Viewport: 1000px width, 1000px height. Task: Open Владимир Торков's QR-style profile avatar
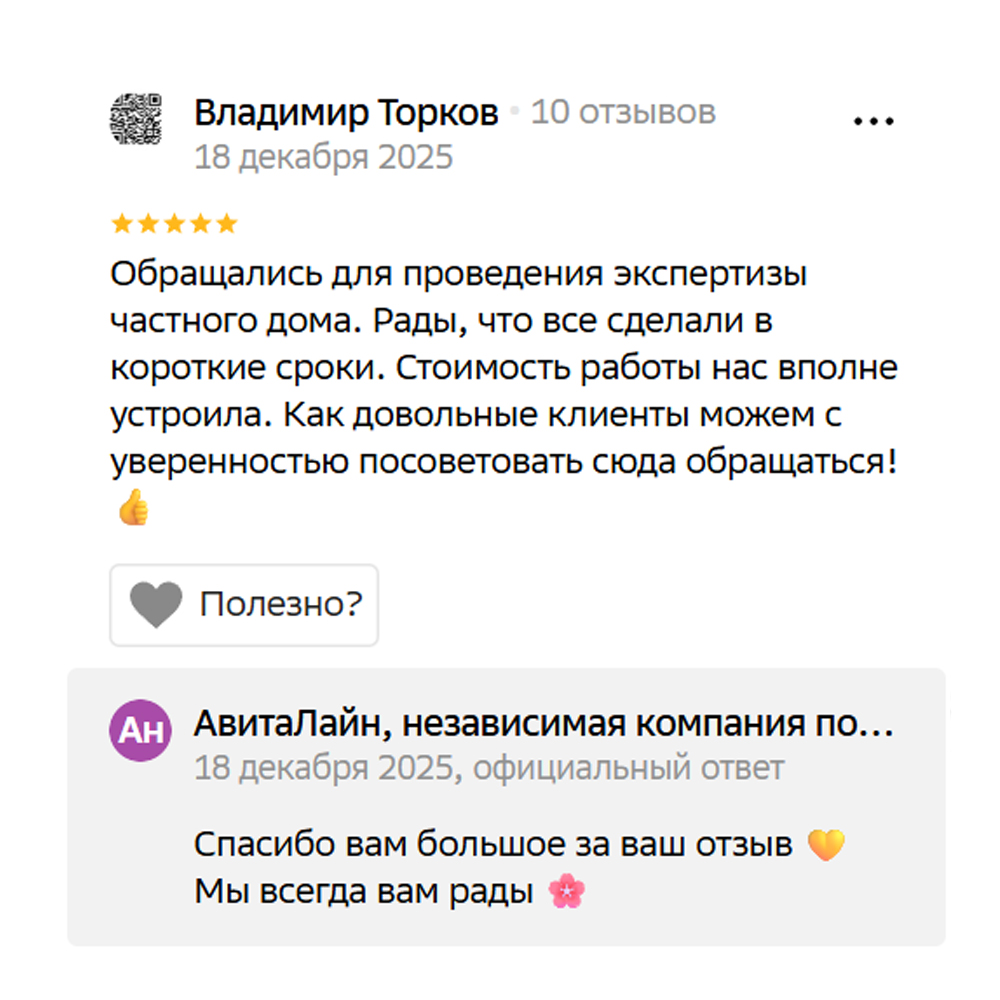(135, 119)
